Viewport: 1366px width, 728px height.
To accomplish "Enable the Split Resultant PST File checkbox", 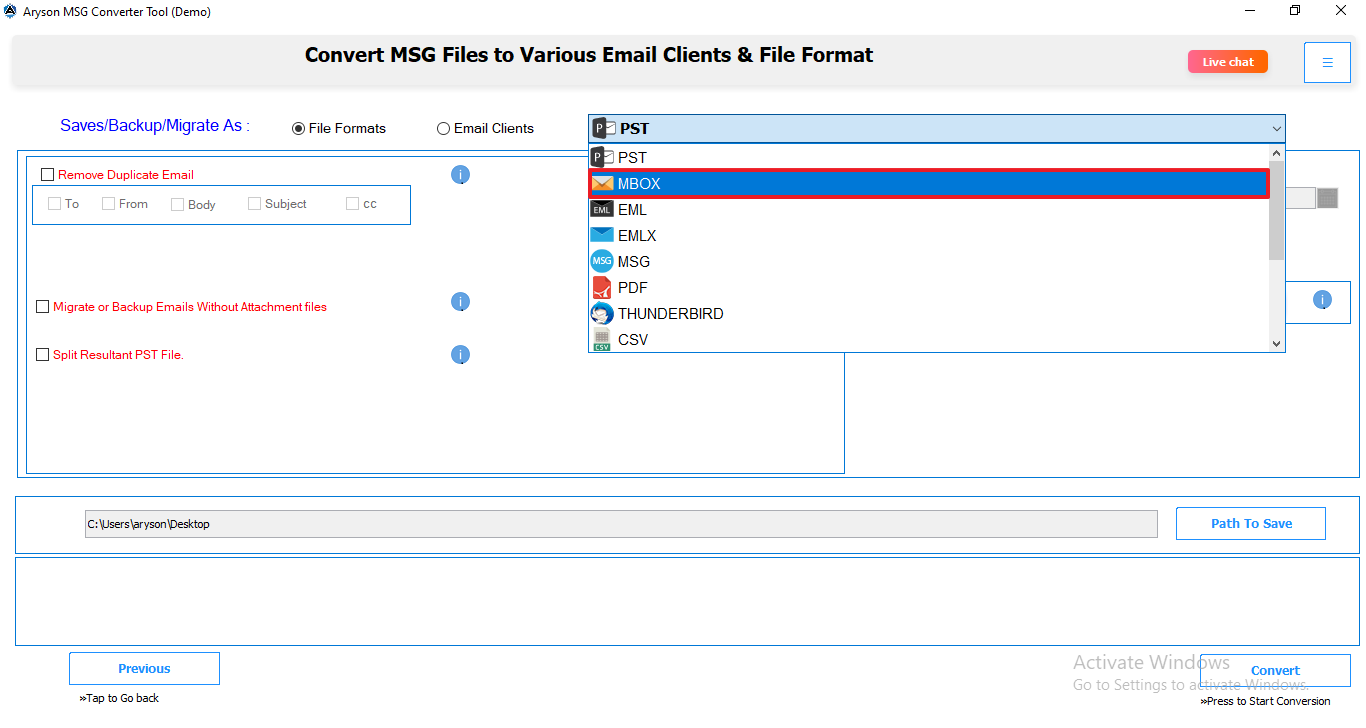I will [x=42, y=354].
